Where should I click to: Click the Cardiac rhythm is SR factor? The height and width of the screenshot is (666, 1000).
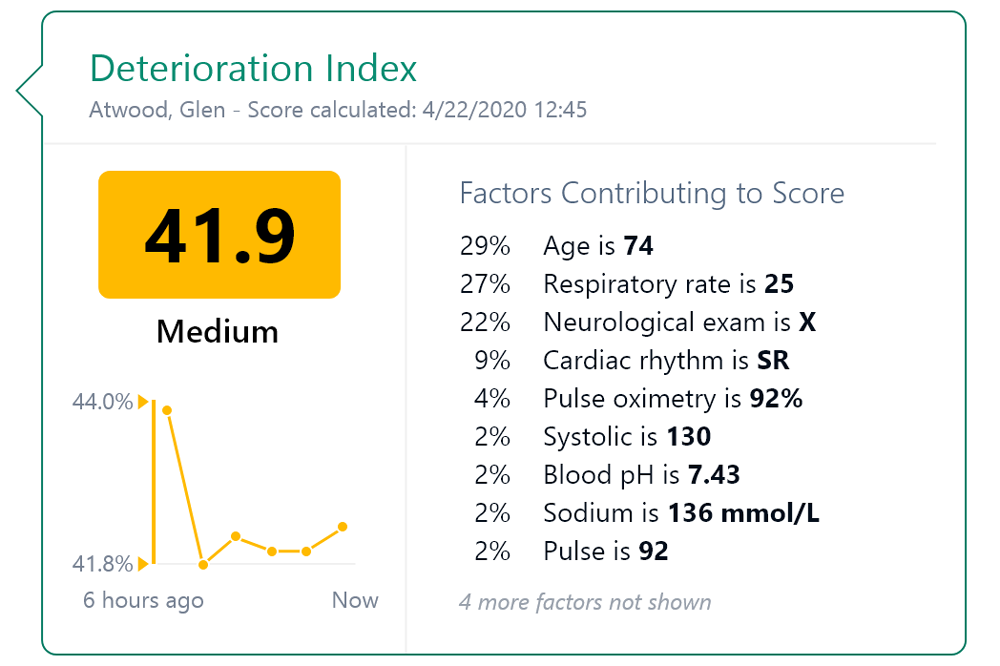tap(666, 360)
